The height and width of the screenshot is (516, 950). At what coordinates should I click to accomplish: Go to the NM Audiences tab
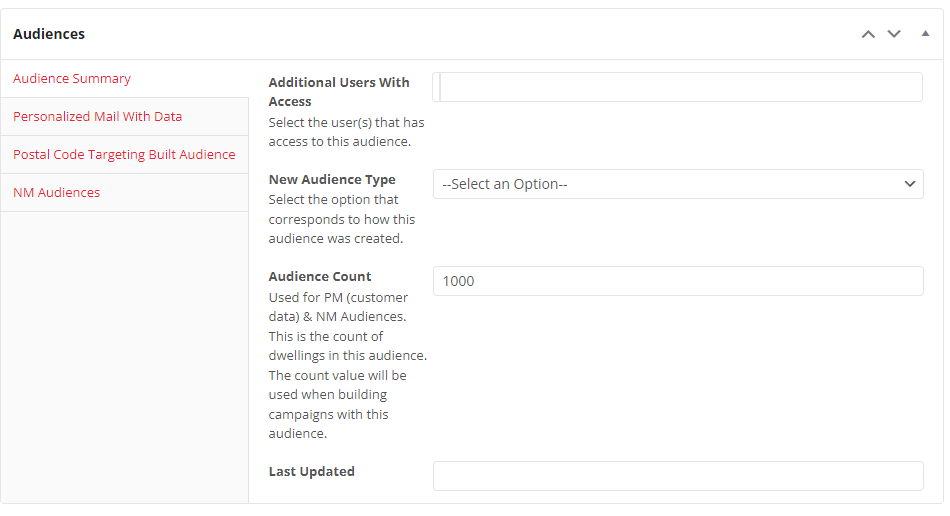tap(56, 193)
